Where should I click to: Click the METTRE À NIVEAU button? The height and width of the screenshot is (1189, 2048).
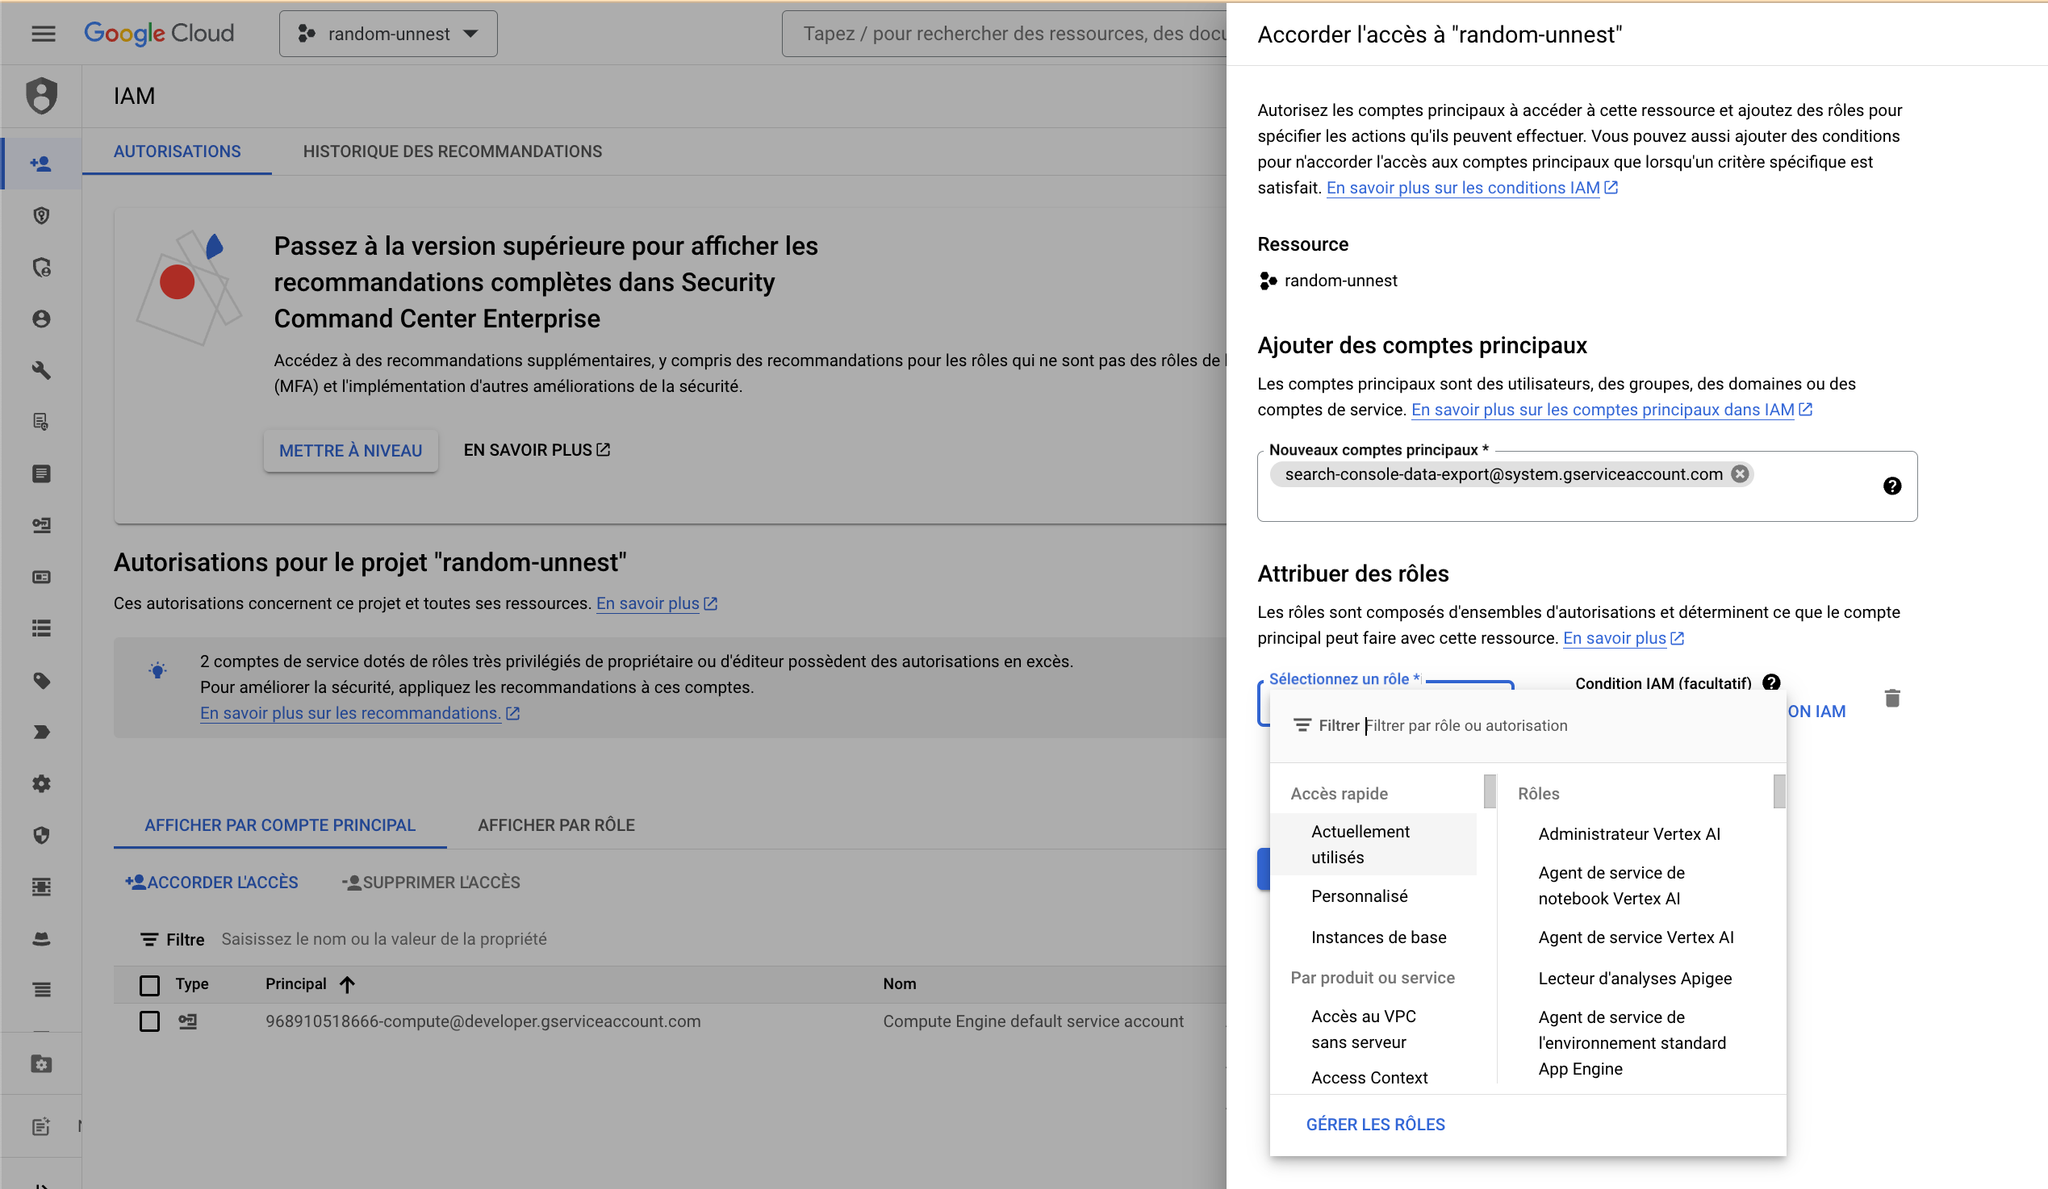(x=351, y=451)
